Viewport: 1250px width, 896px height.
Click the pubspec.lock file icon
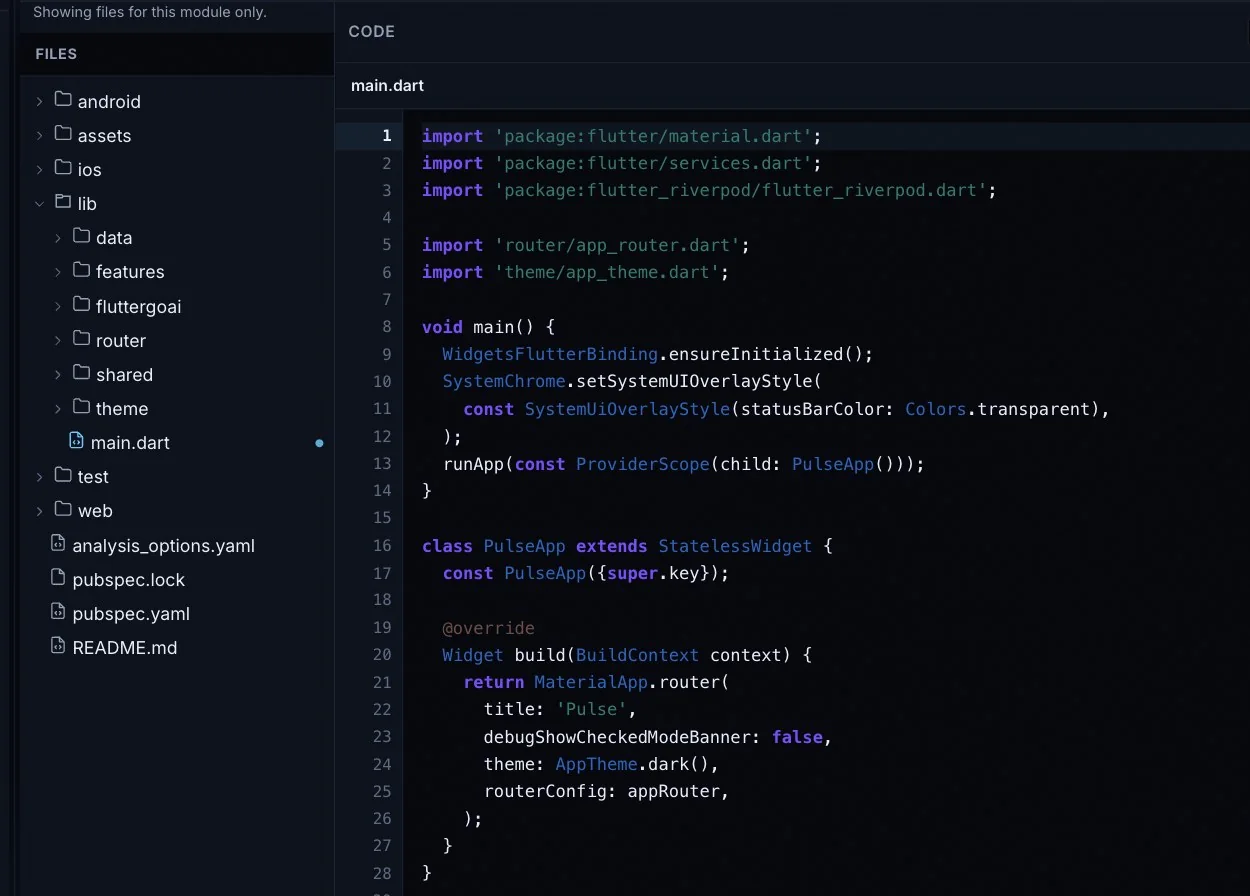point(58,578)
